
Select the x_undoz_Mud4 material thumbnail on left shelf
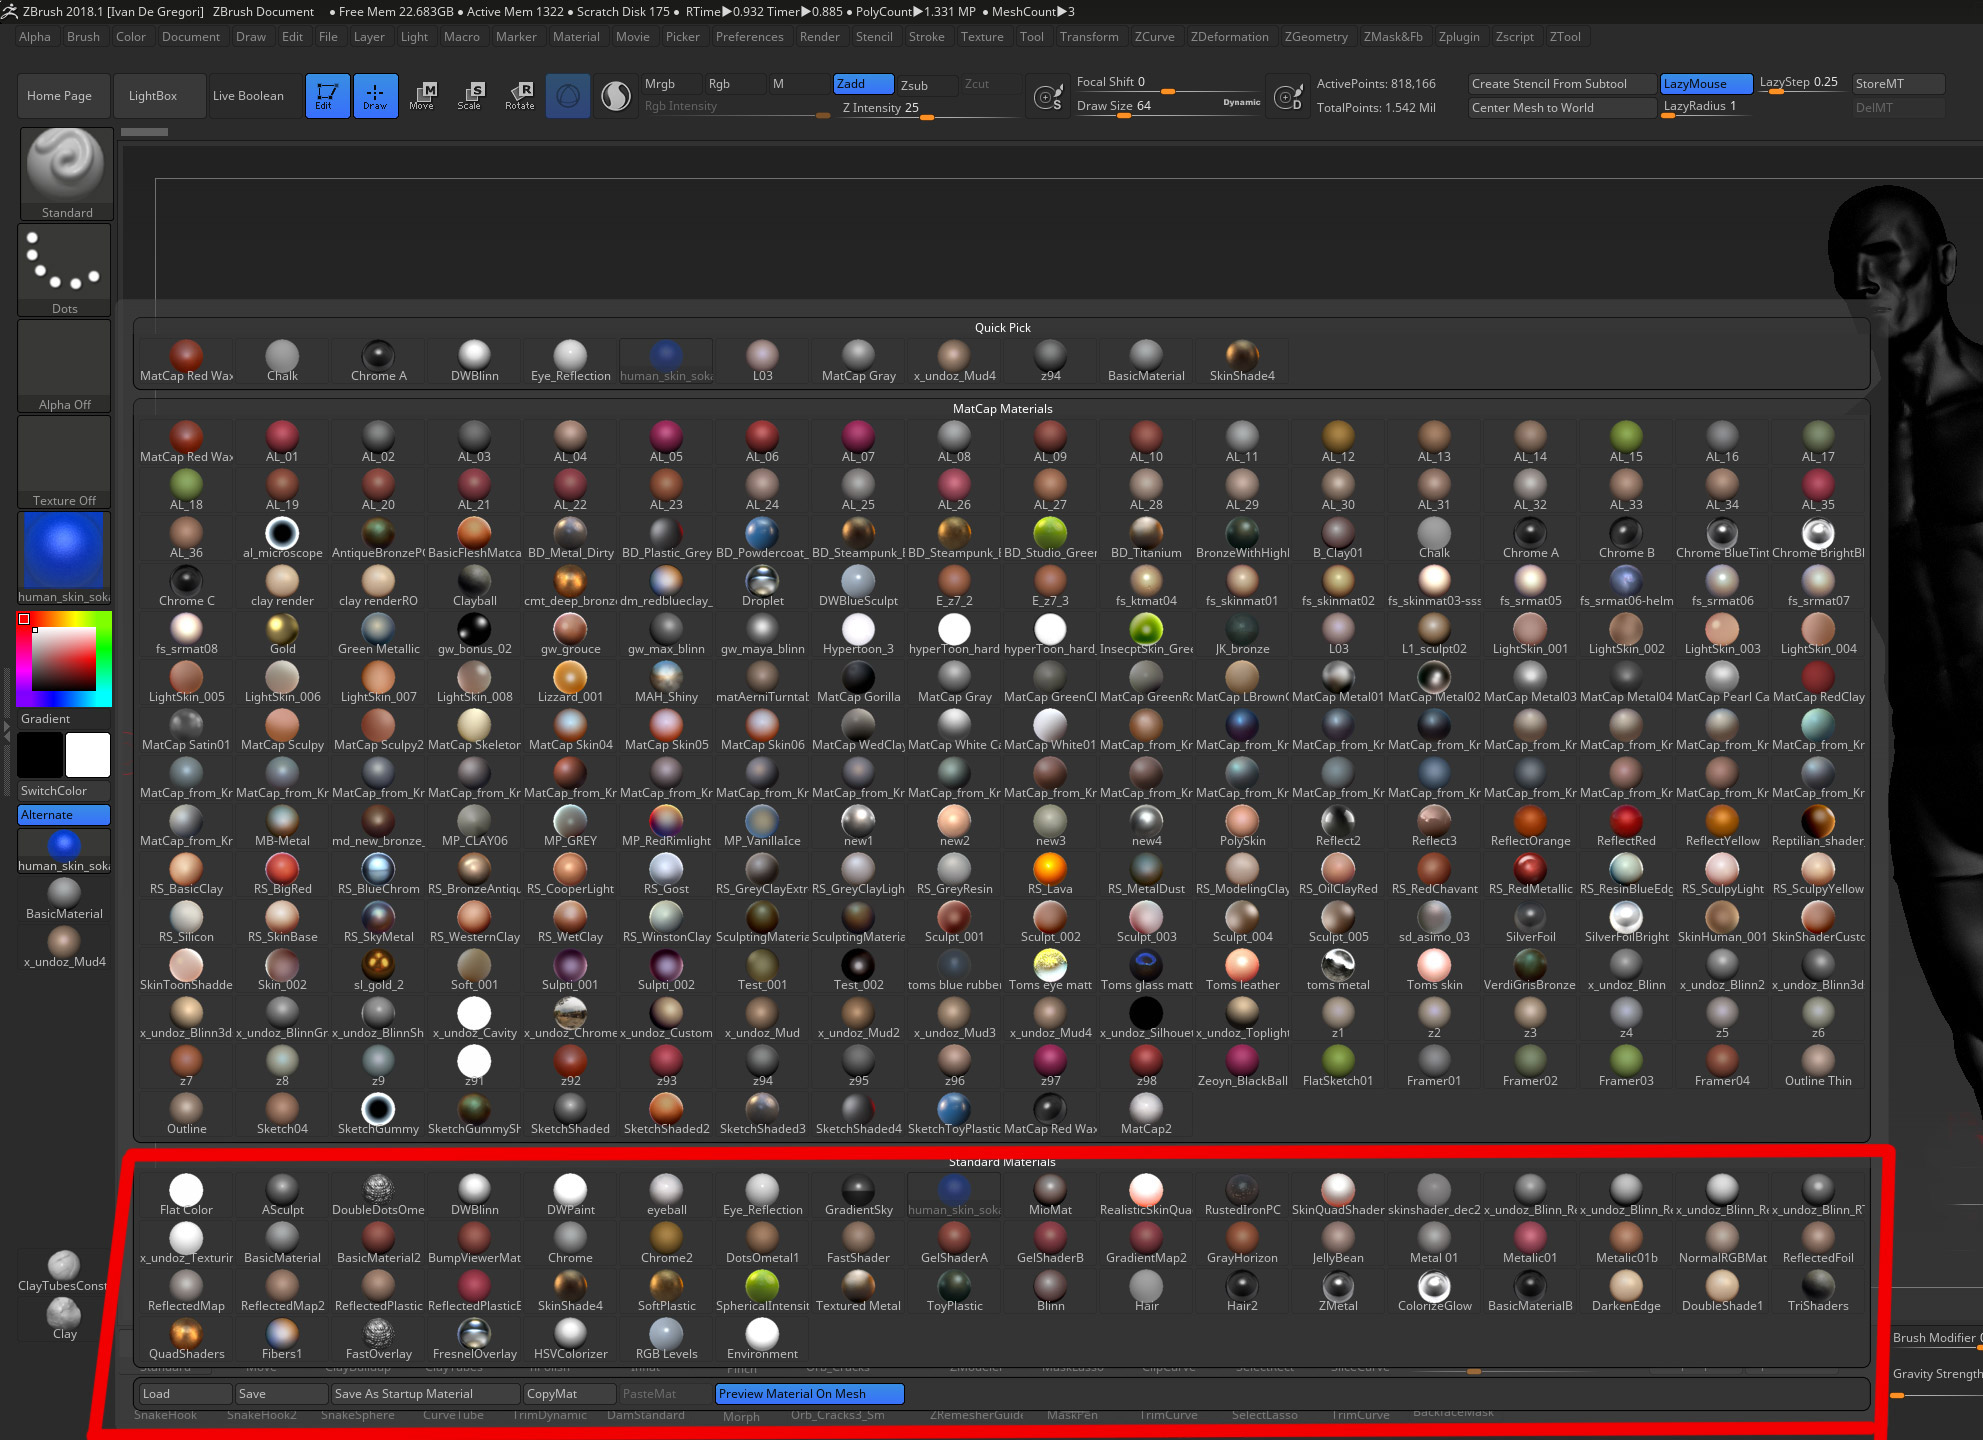tap(64, 948)
